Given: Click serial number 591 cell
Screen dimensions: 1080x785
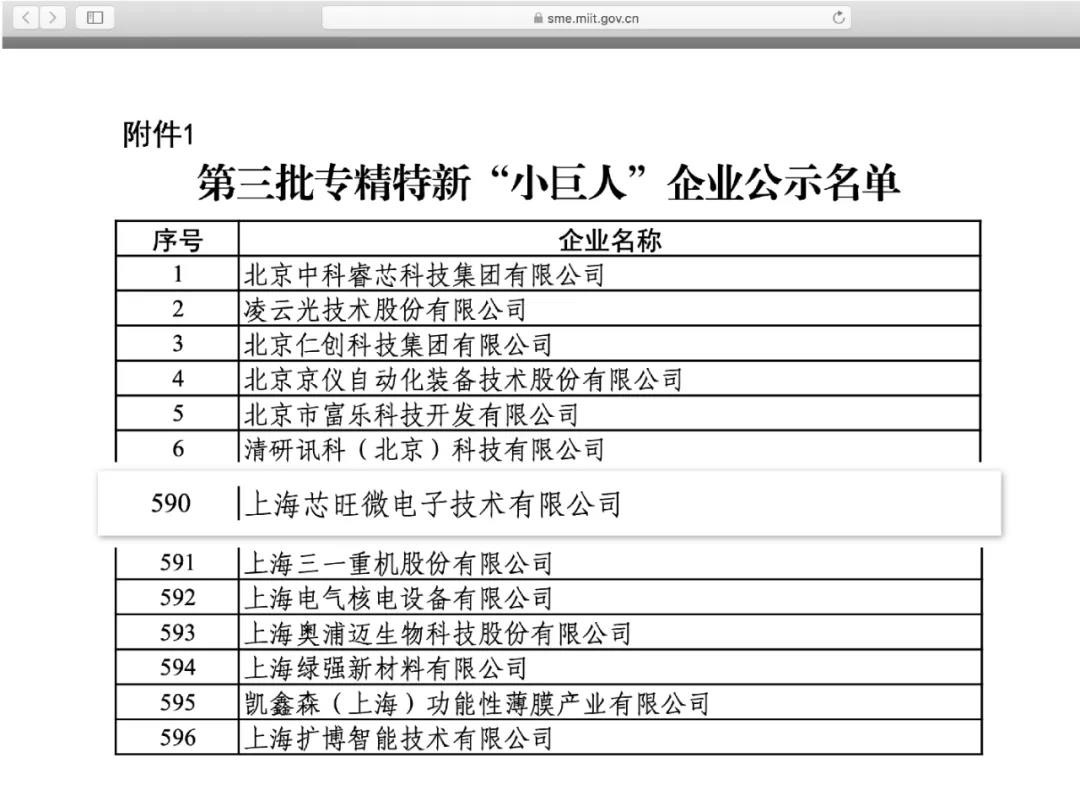Looking at the screenshot, I should point(178,563).
